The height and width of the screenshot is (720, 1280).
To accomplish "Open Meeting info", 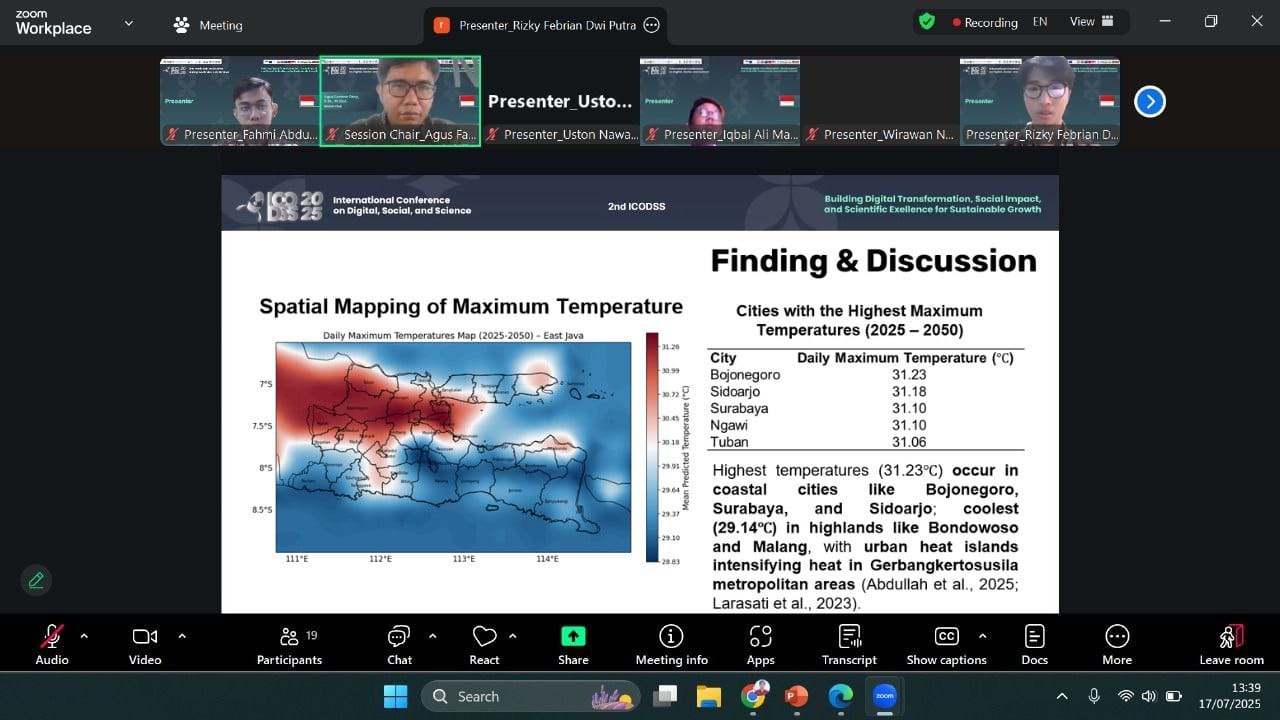I will (x=671, y=644).
